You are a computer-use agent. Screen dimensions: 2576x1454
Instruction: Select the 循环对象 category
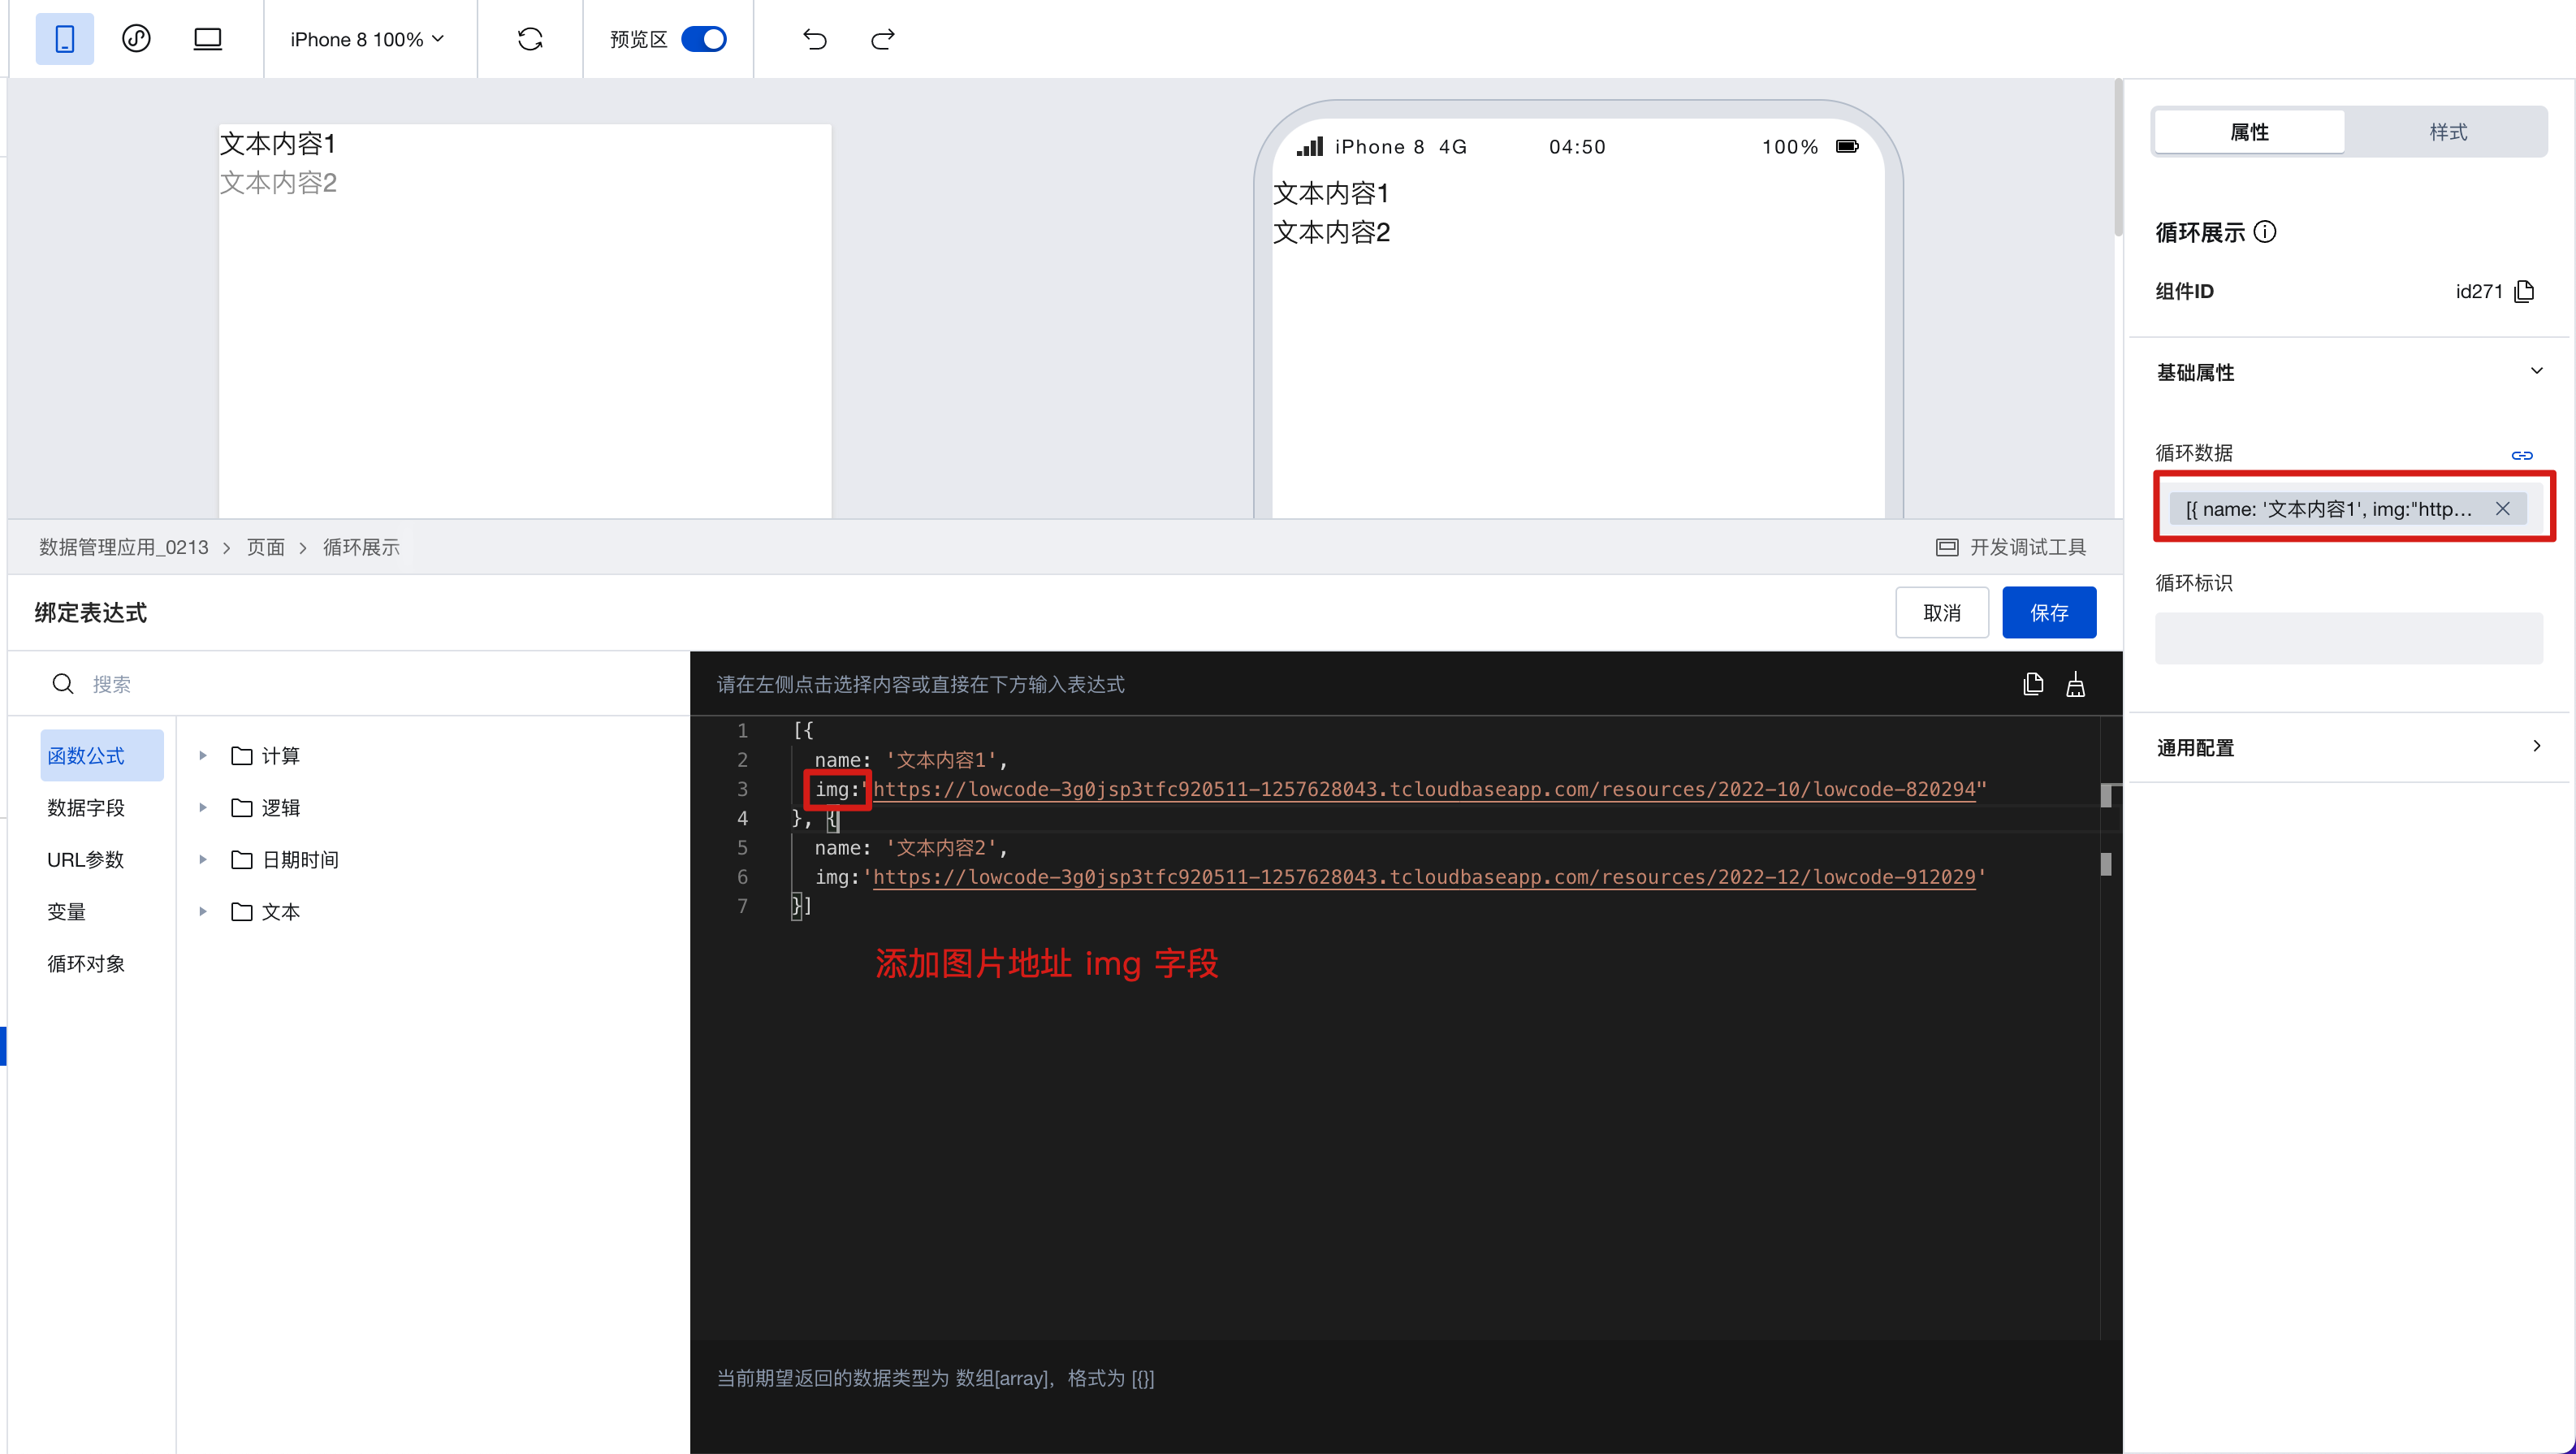tap(86, 963)
